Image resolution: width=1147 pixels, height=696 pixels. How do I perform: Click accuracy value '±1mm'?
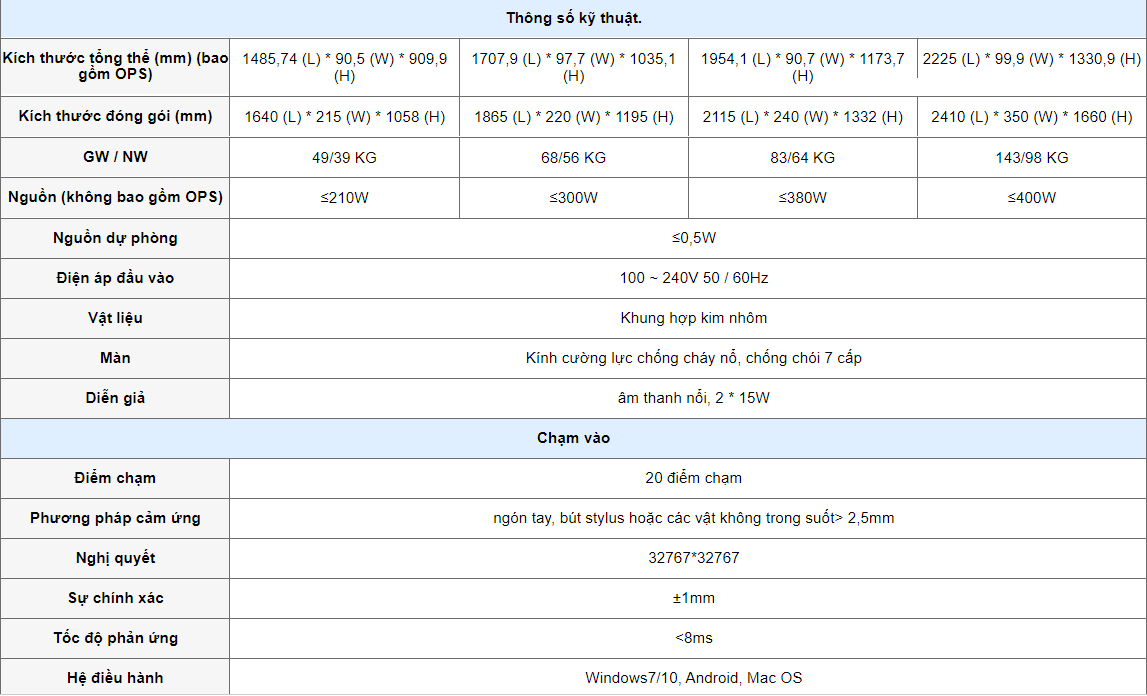[x=693, y=598]
